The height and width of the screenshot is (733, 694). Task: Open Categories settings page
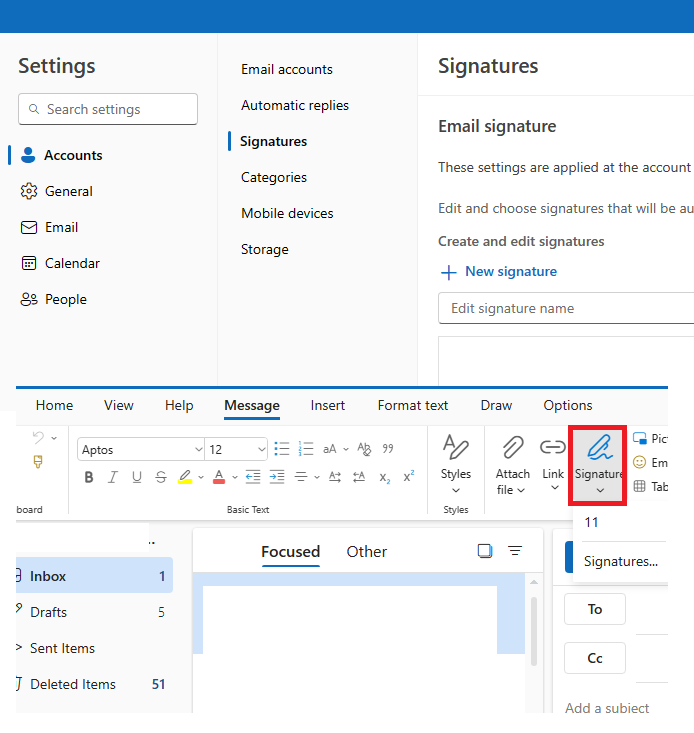click(x=274, y=178)
